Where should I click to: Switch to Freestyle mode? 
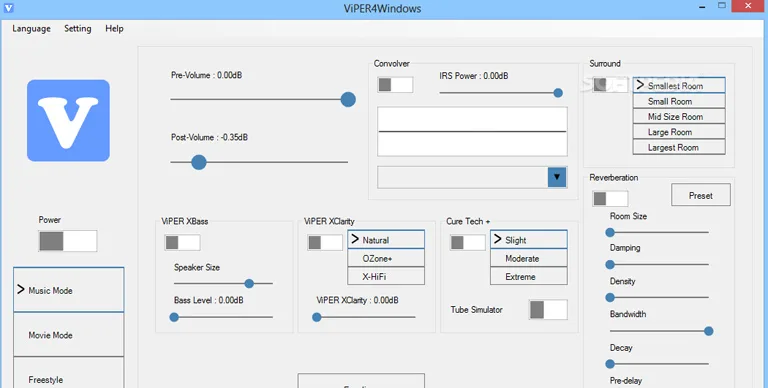point(69,373)
